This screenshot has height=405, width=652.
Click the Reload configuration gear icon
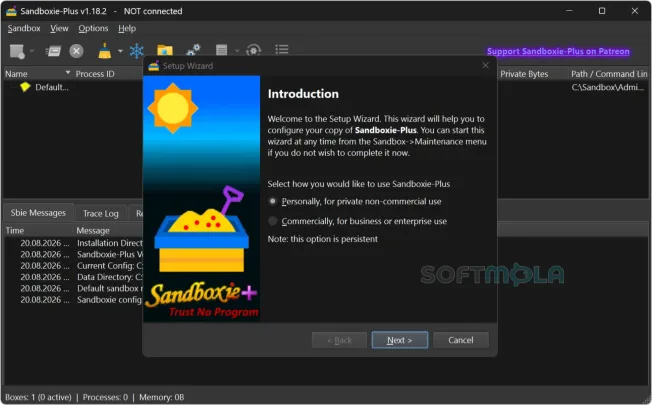coord(254,50)
